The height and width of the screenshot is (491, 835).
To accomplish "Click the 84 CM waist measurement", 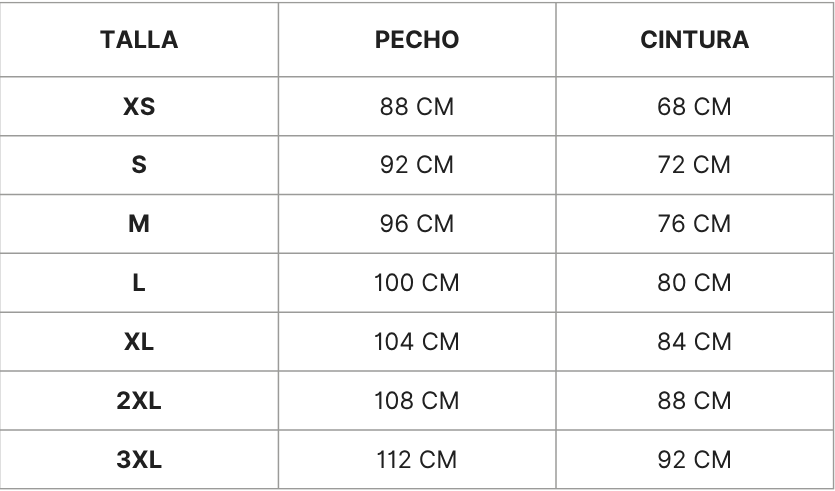I will pos(695,342).
